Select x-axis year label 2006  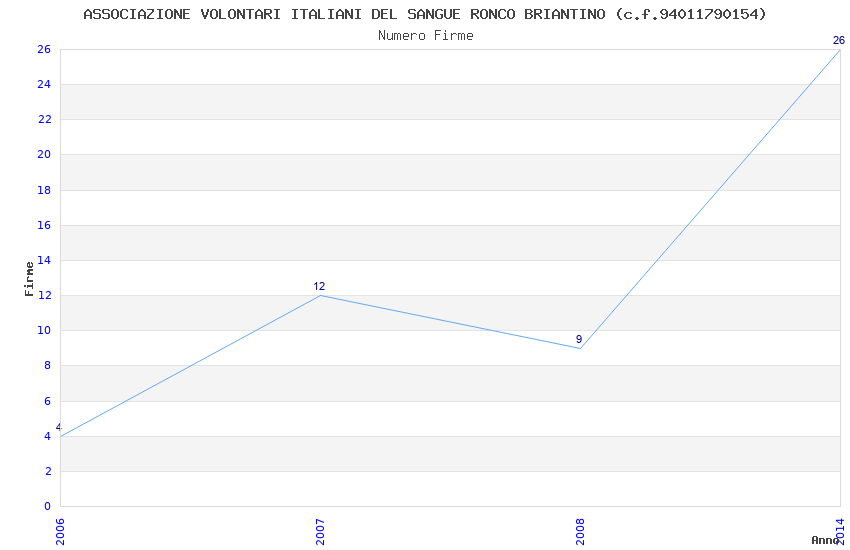pos(60,532)
